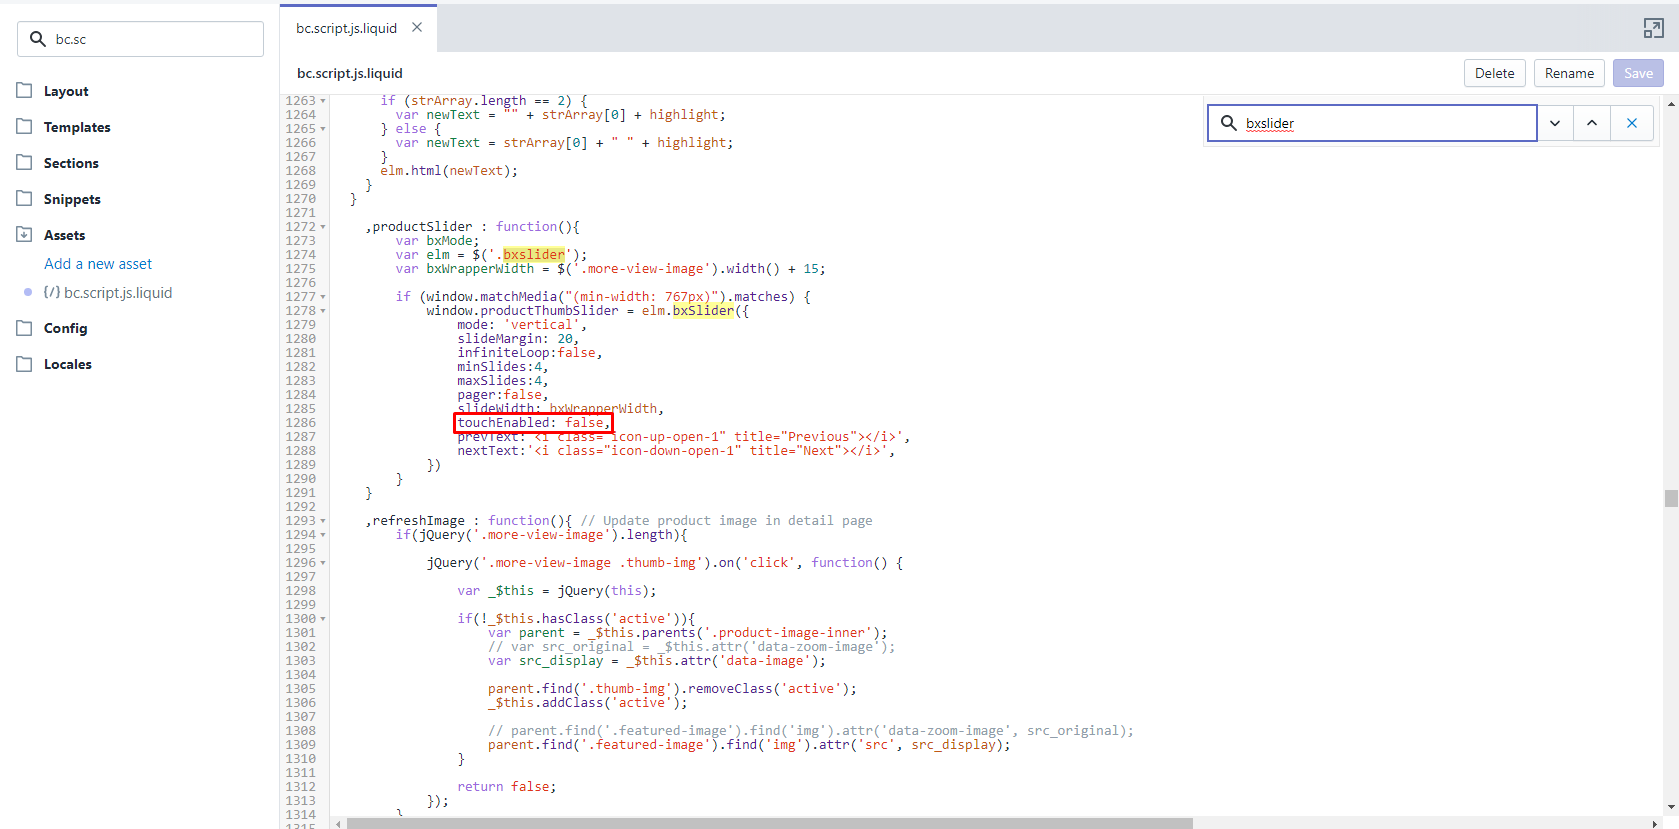Click the Rename button
This screenshot has width=1679, height=829.
click(1569, 73)
